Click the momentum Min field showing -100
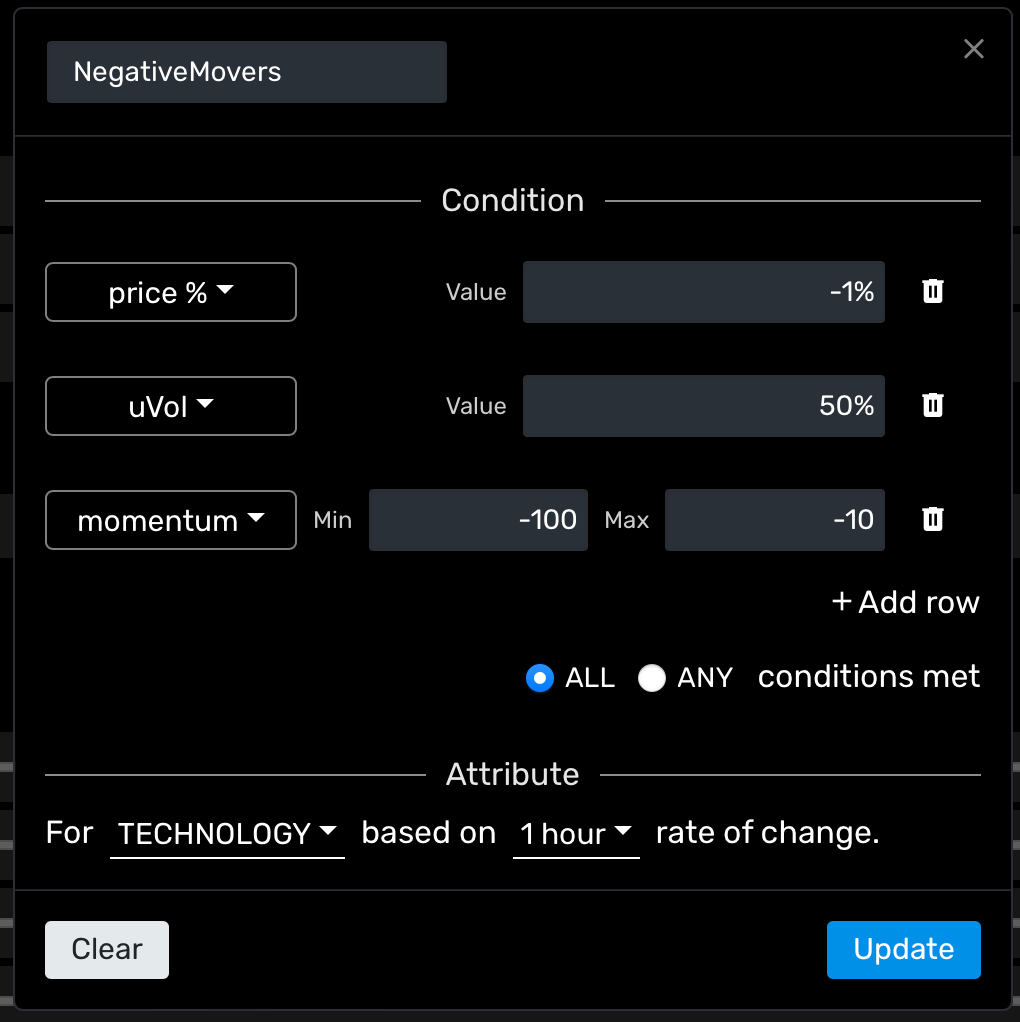The image size is (1020, 1022). (x=478, y=520)
